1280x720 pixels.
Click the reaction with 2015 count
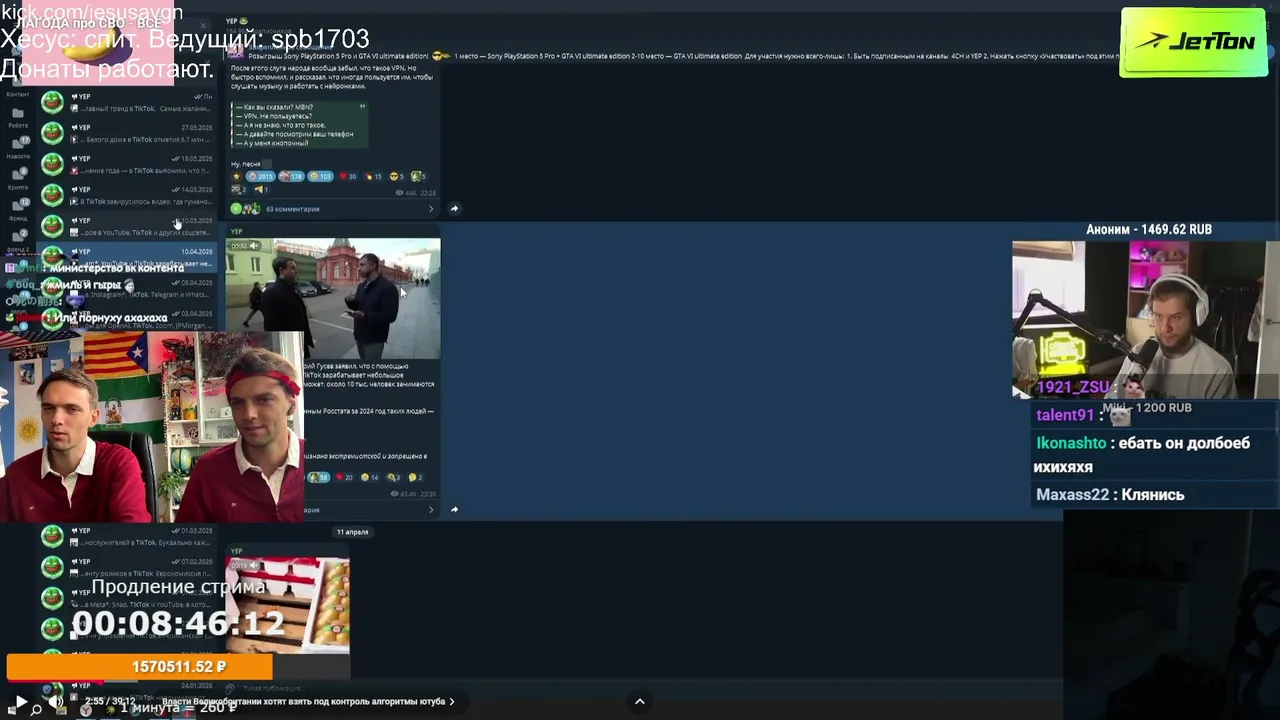(260, 177)
